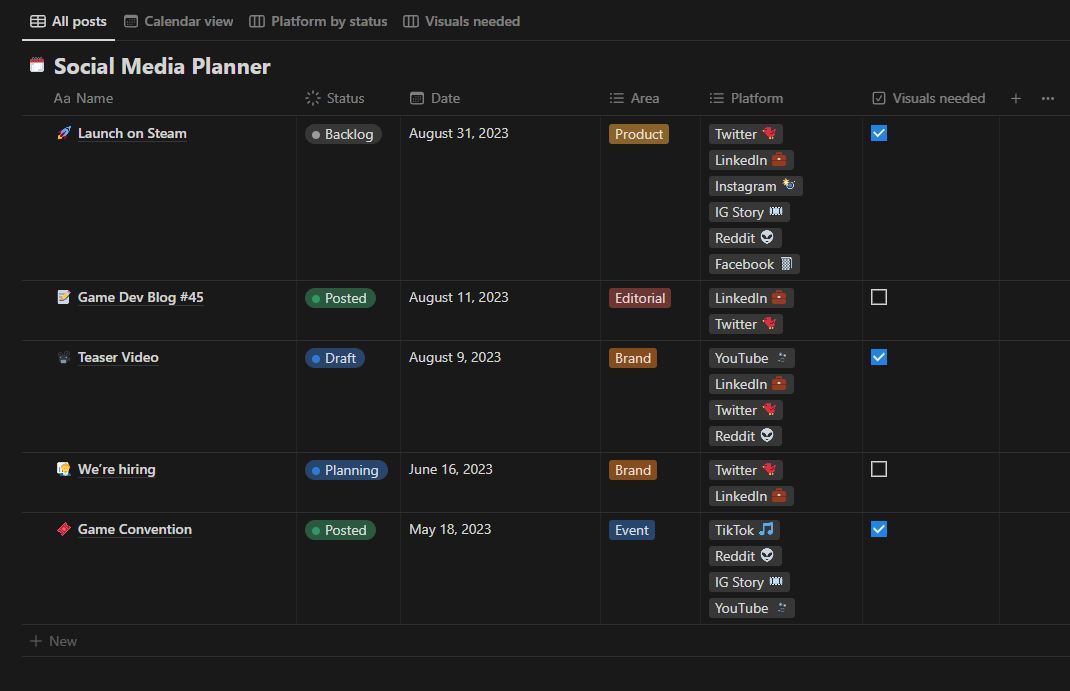The height and width of the screenshot is (691, 1070).
Task: Open the Game Convention page
Action: pyautogui.click(x=134, y=529)
